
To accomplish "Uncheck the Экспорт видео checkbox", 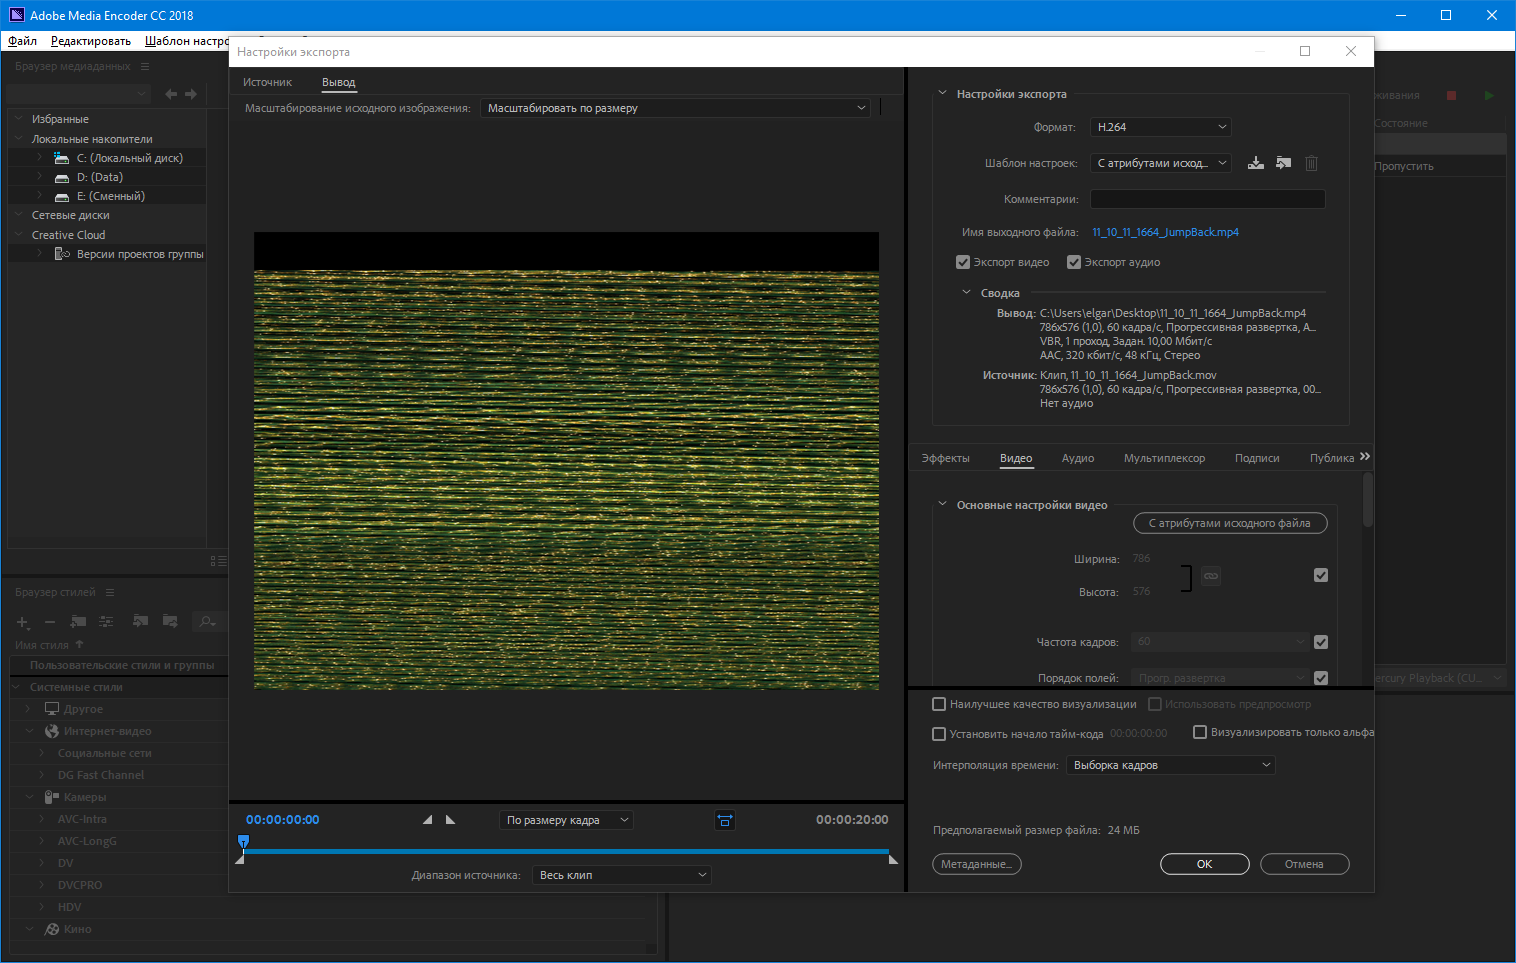I will coord(963,262).
